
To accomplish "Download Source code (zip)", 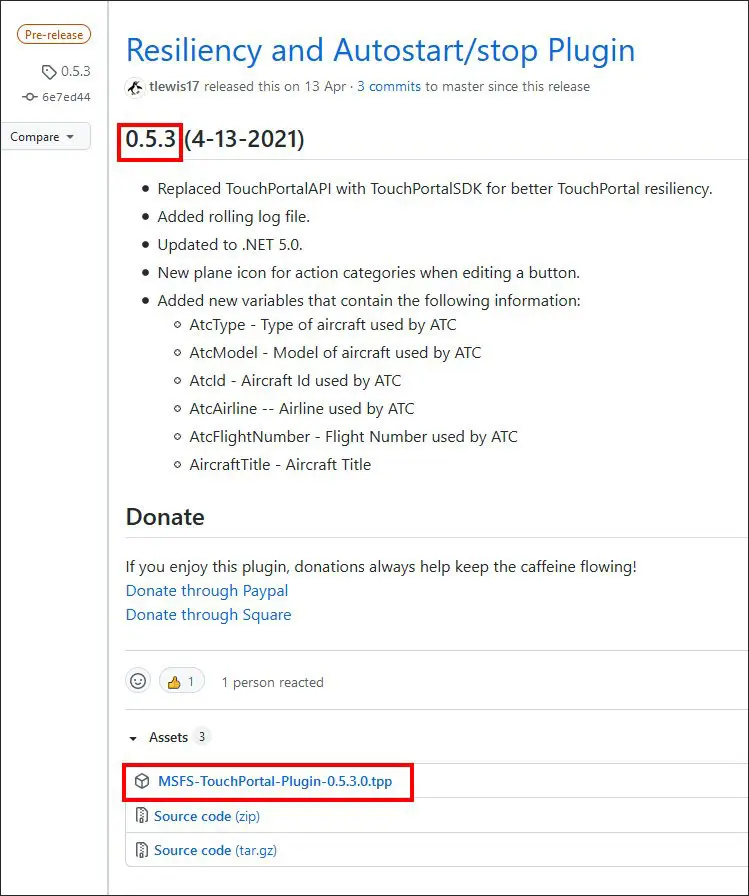I will pos(207,816).
